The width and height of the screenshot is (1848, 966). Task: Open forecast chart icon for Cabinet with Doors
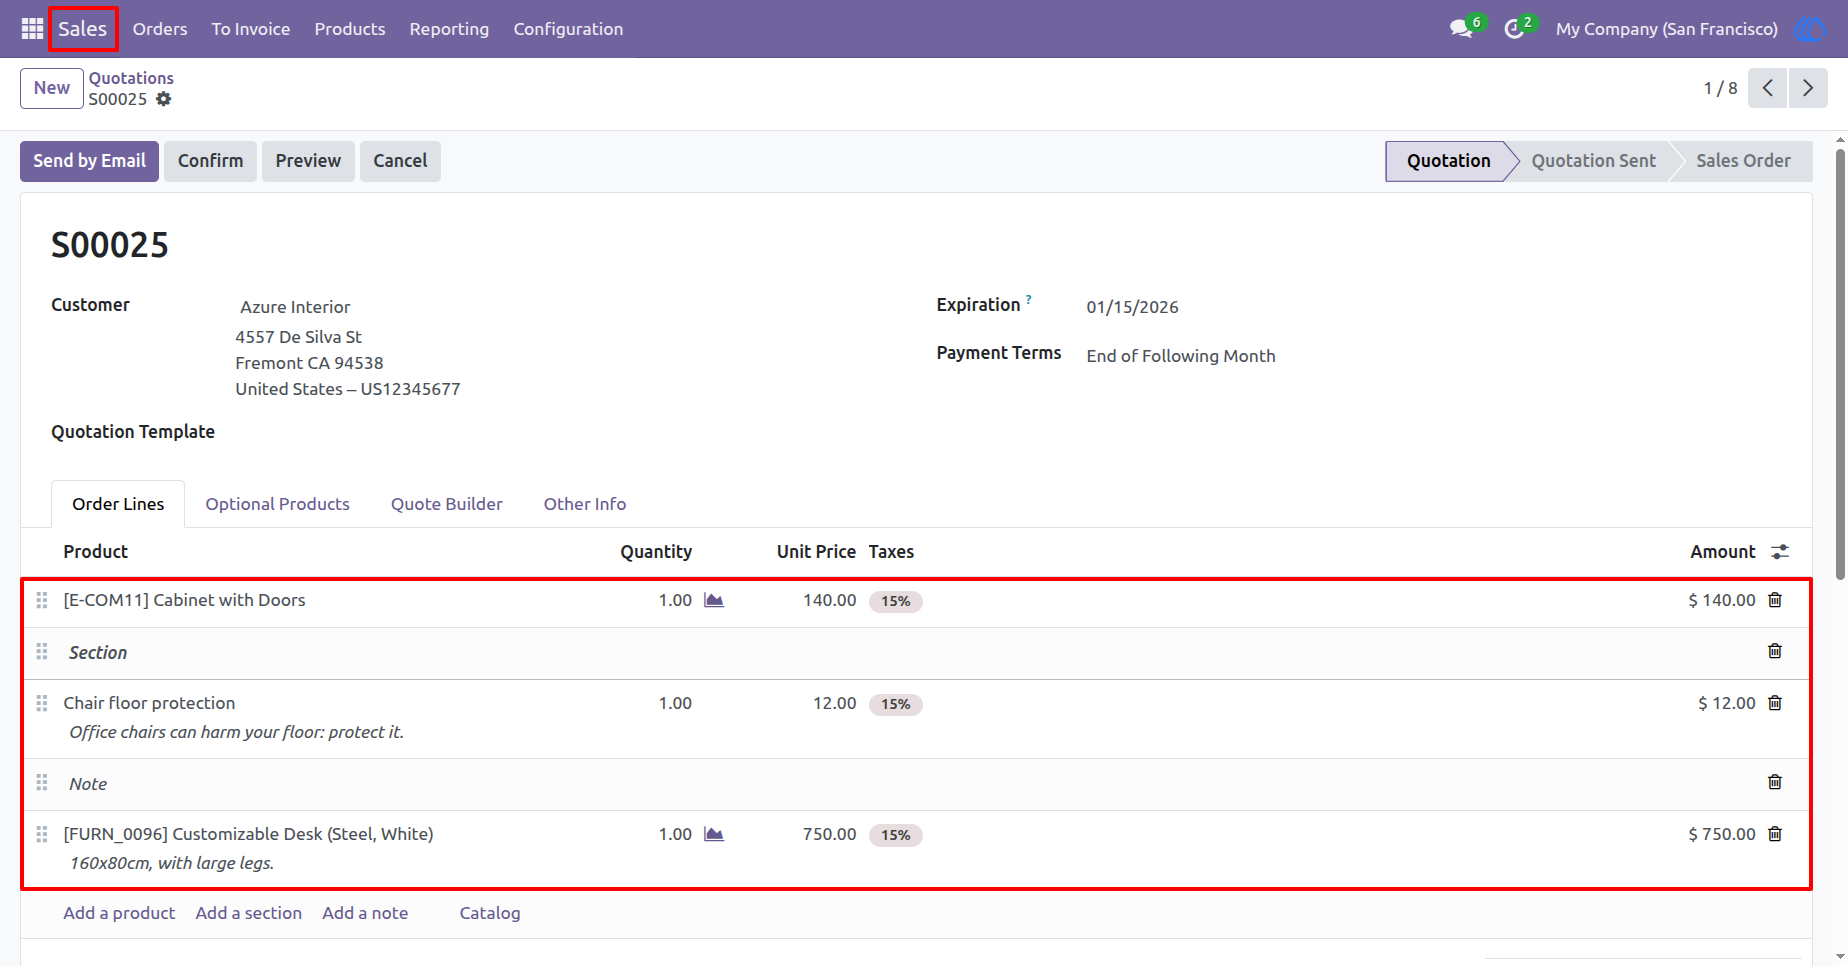click(714, 600)
